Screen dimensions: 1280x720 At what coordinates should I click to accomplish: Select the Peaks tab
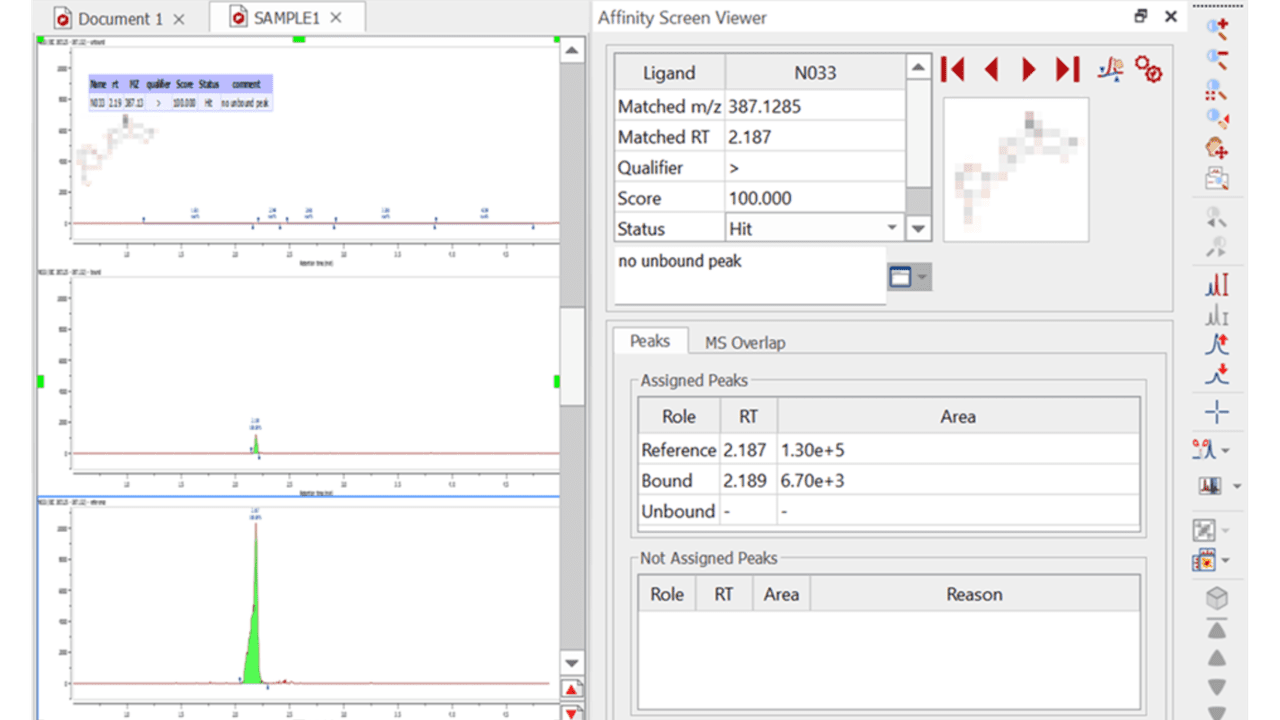[x=650, y=341]
